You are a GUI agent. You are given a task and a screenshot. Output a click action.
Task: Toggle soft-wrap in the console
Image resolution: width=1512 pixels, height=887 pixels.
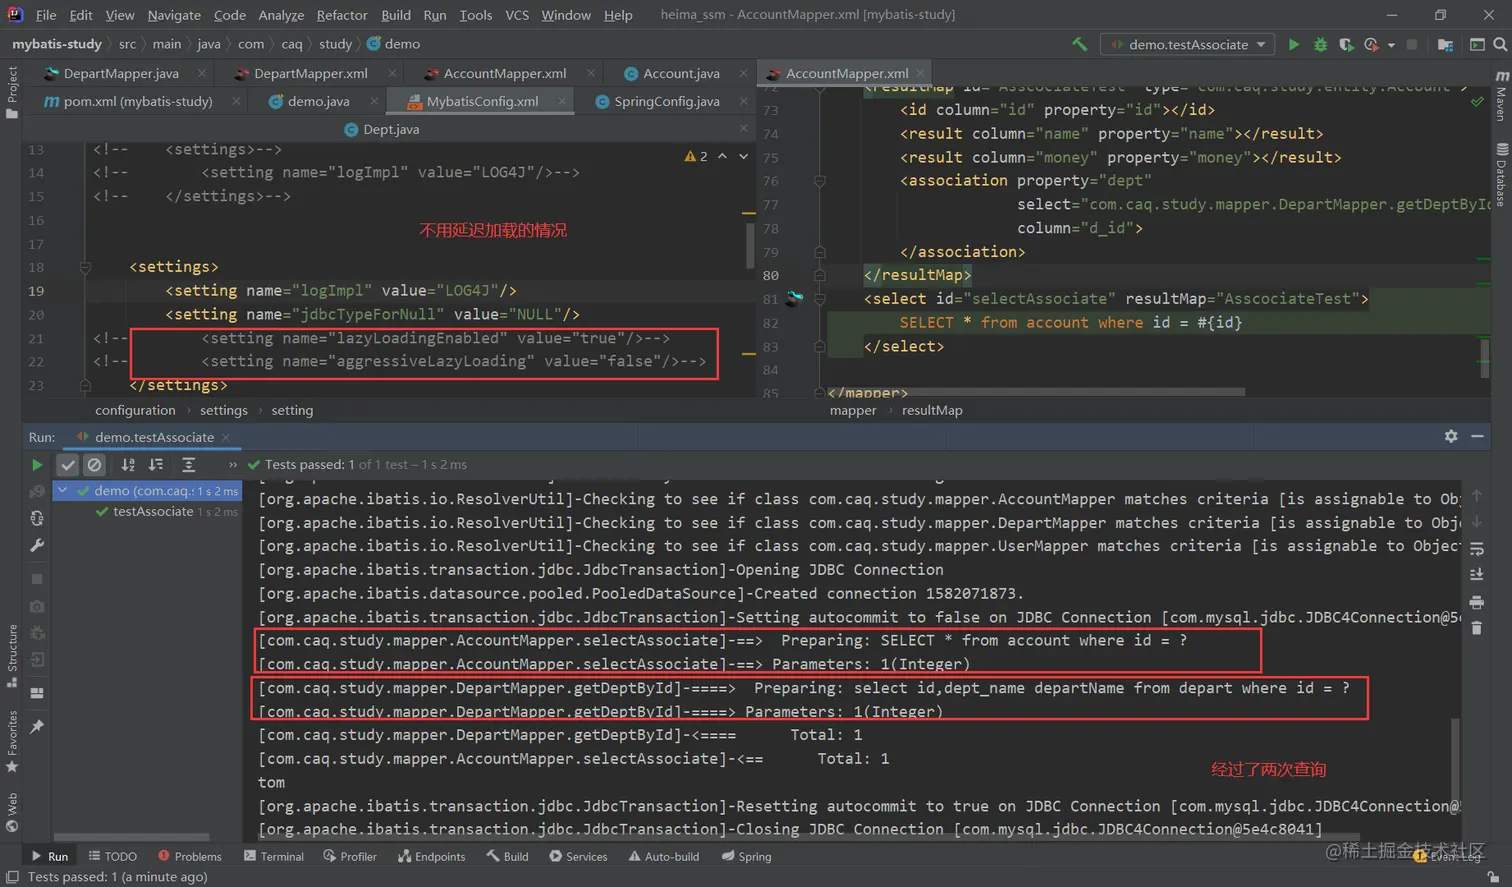pos(1477,549)
